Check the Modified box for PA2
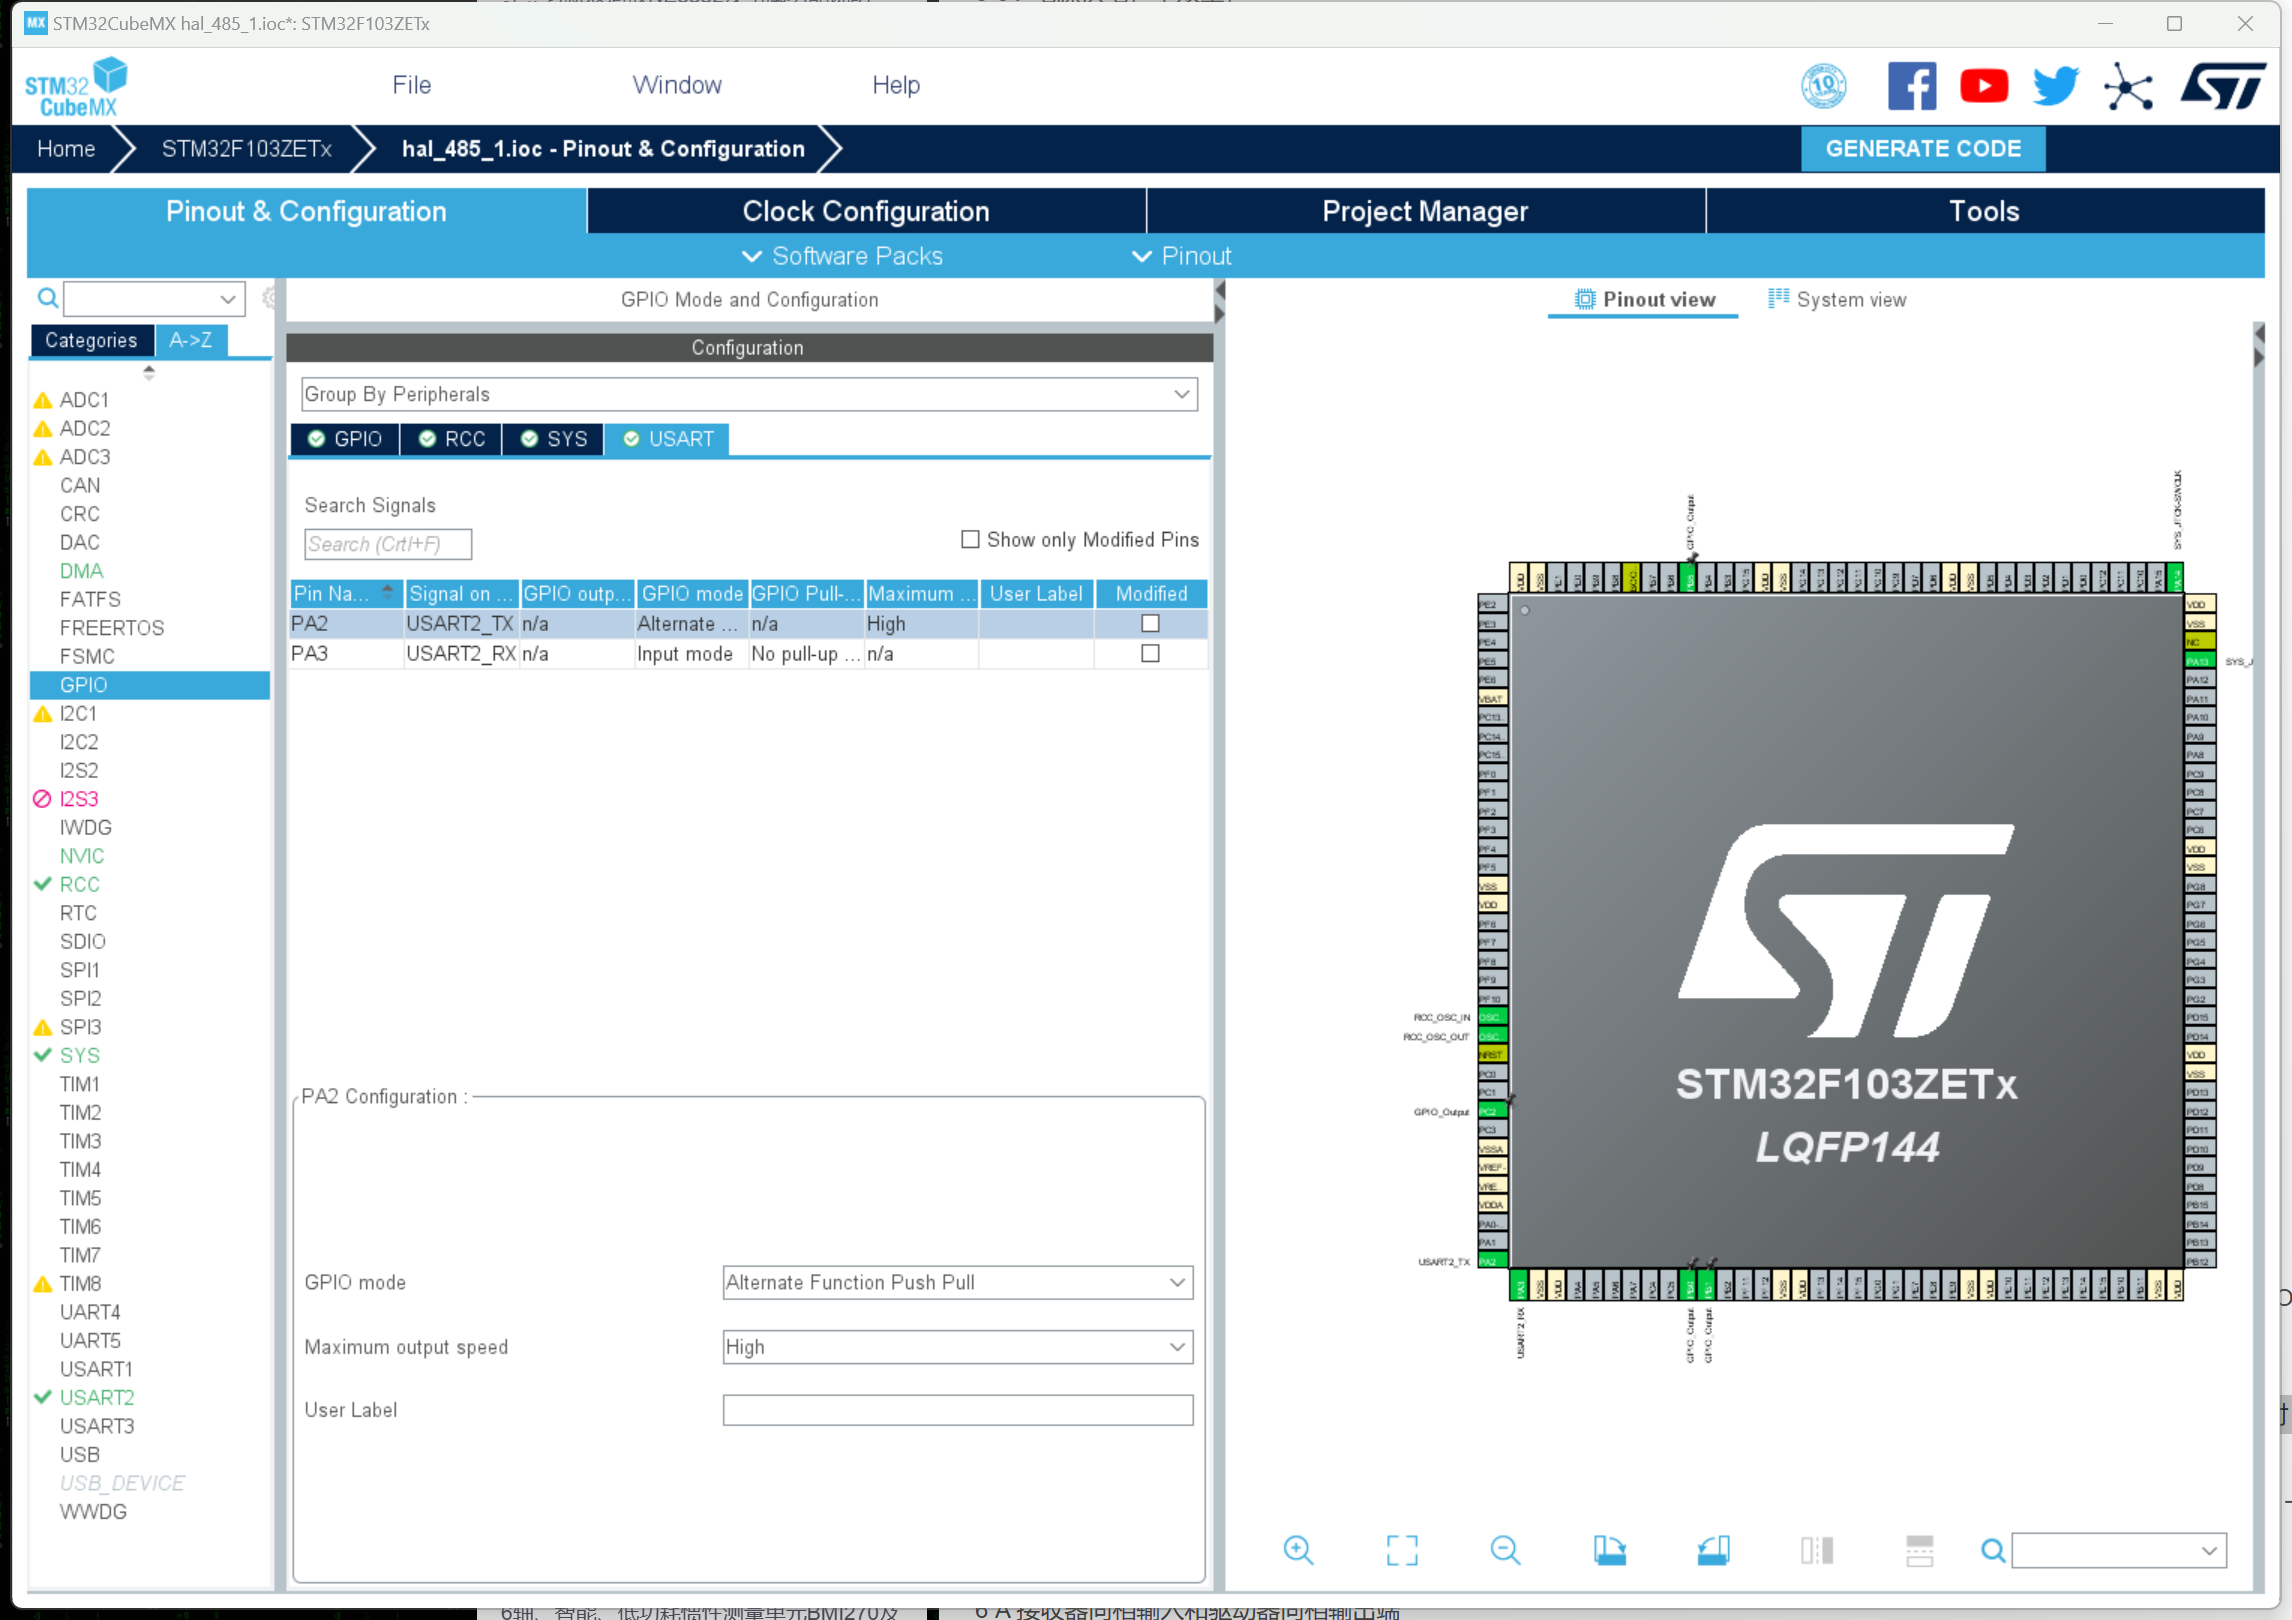This screenshot has width=2292, height=1620. pyautogui.click(x=1150, y=624)
